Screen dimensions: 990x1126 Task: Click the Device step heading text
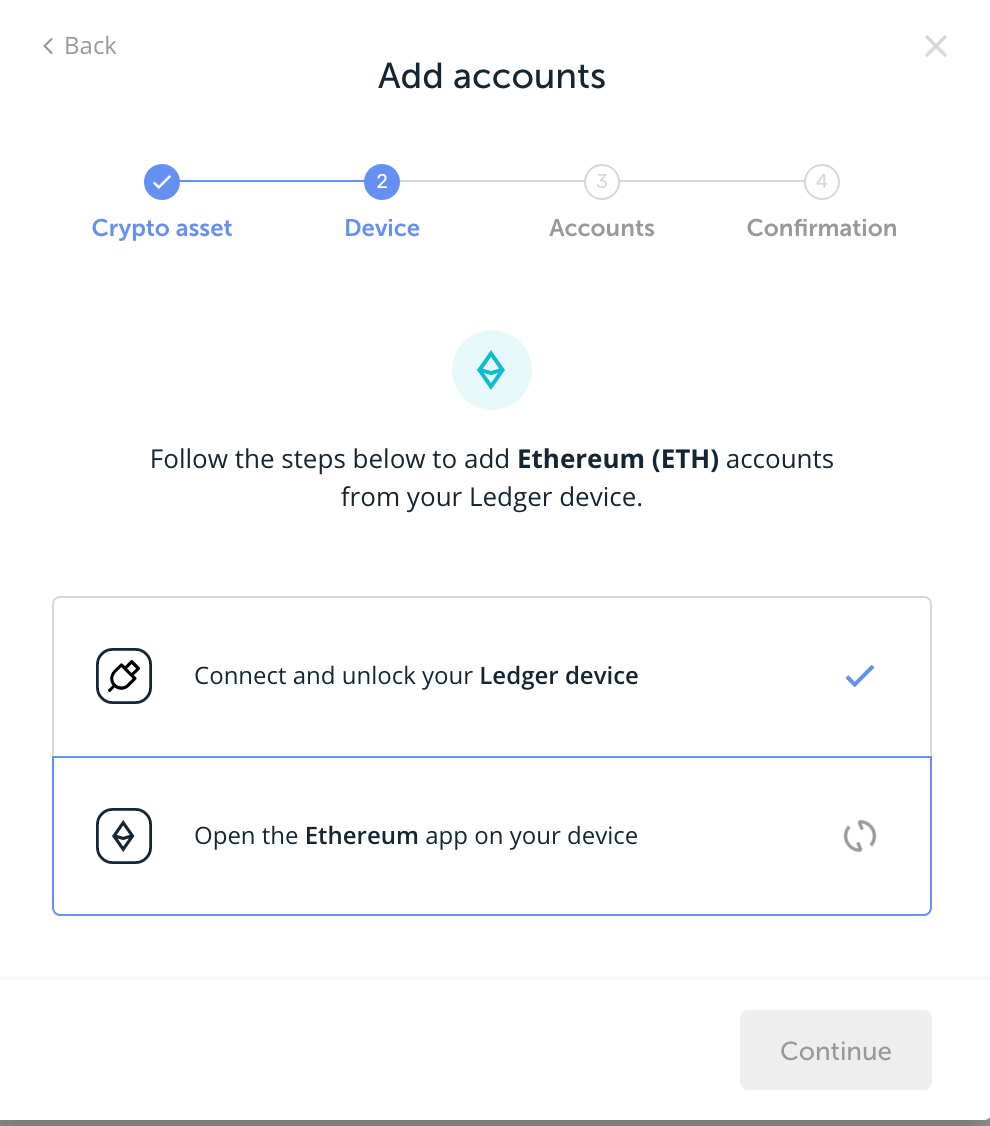(381, 228)
